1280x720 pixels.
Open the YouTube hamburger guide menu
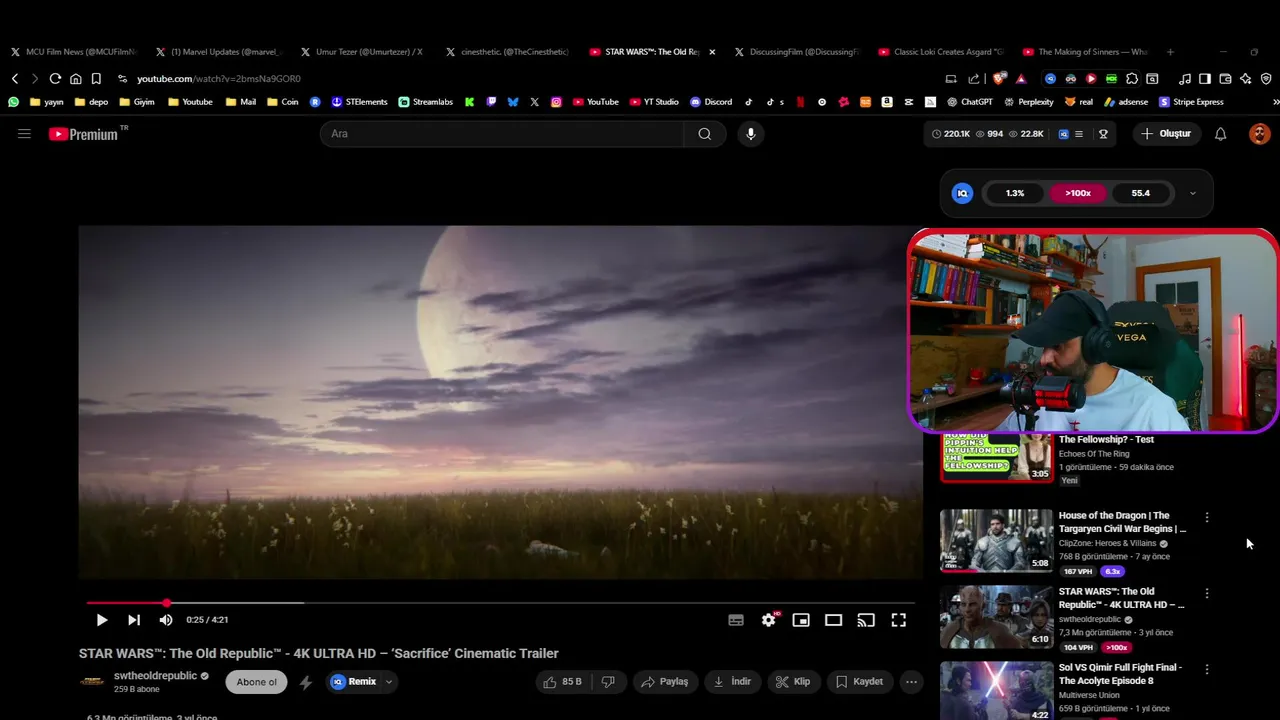point(24,133)
